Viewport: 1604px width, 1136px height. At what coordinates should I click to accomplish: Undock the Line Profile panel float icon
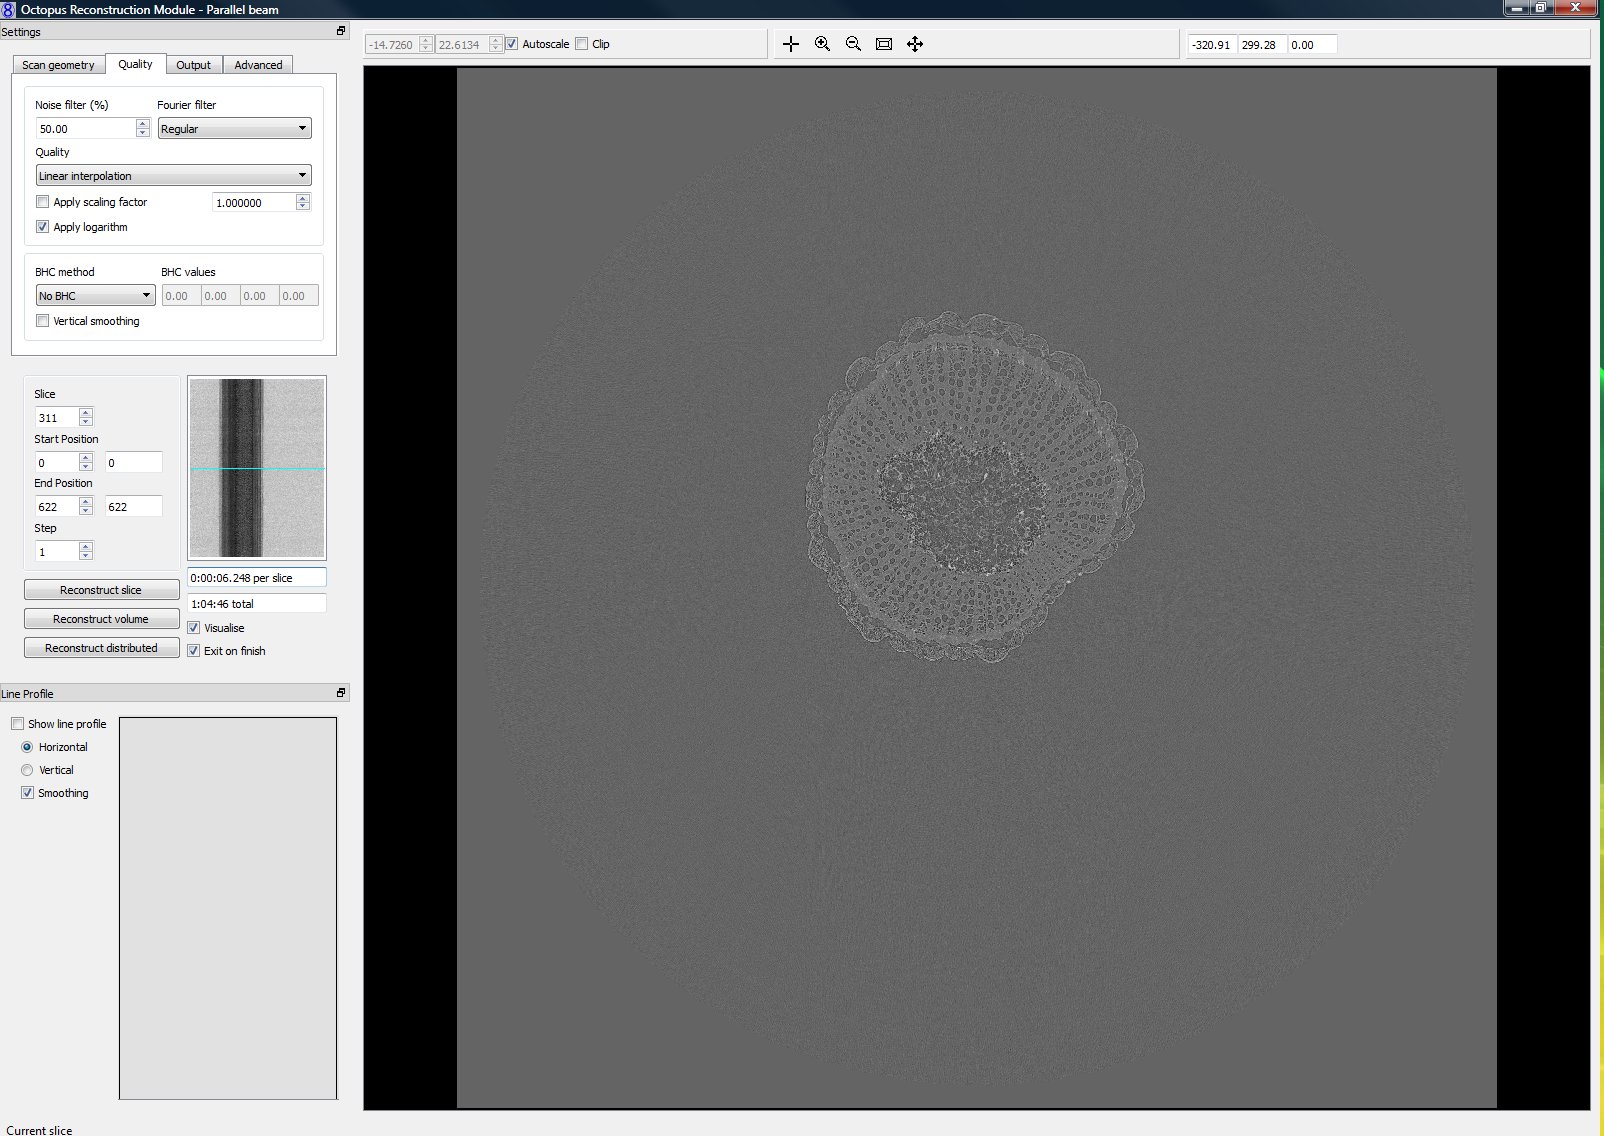click(x=341, y=693)
